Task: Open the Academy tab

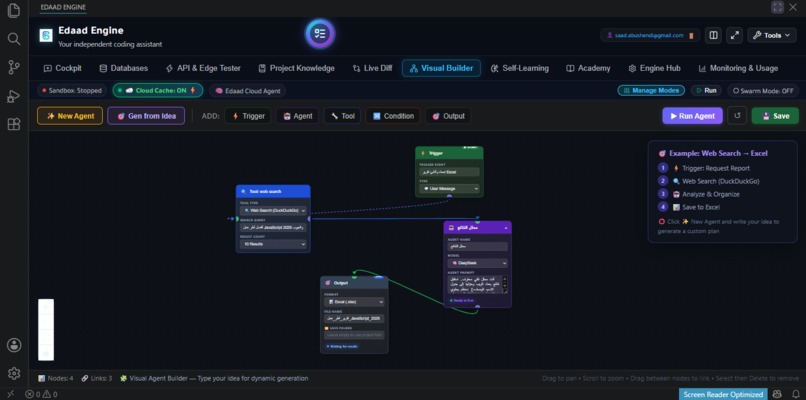Action: tap(588, 68)
